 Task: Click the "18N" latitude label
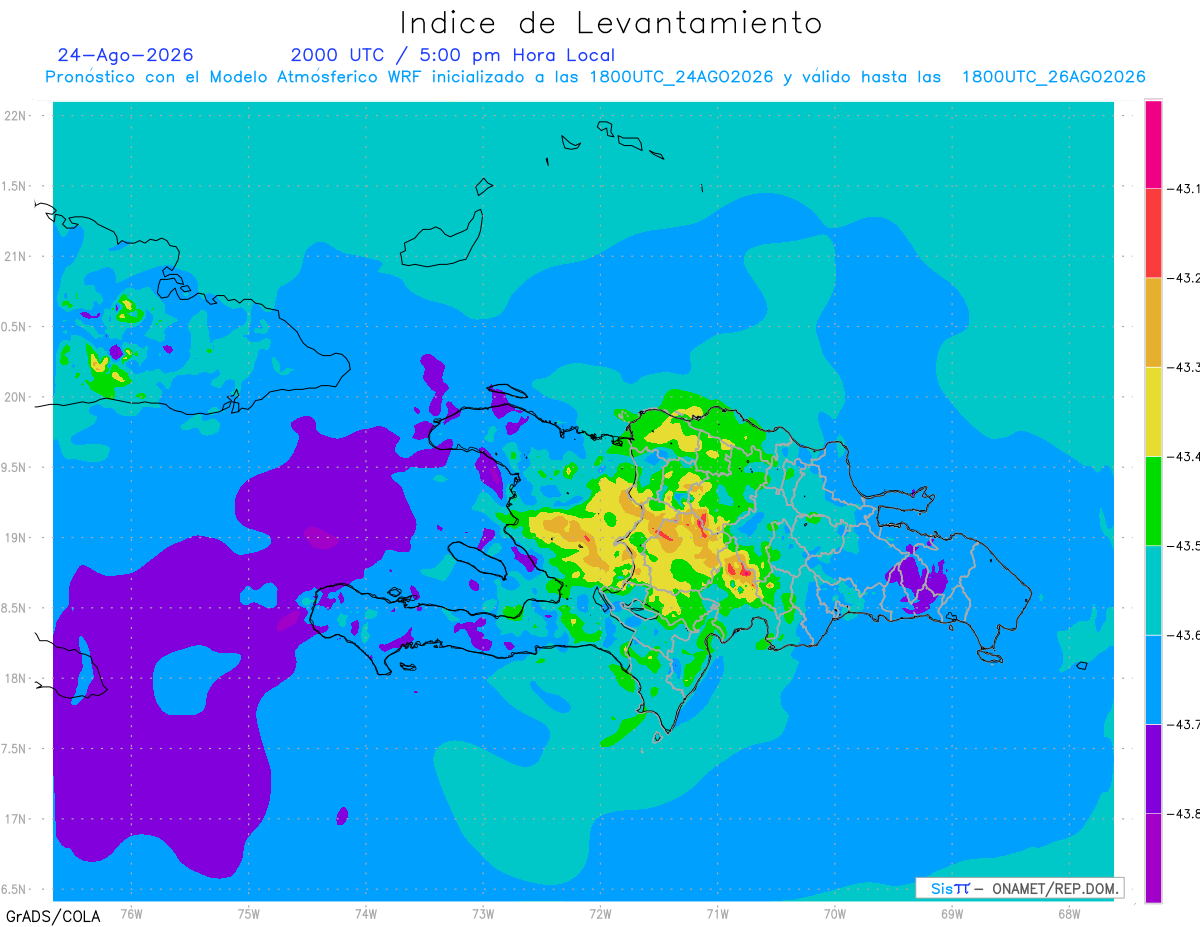point(16,678)
